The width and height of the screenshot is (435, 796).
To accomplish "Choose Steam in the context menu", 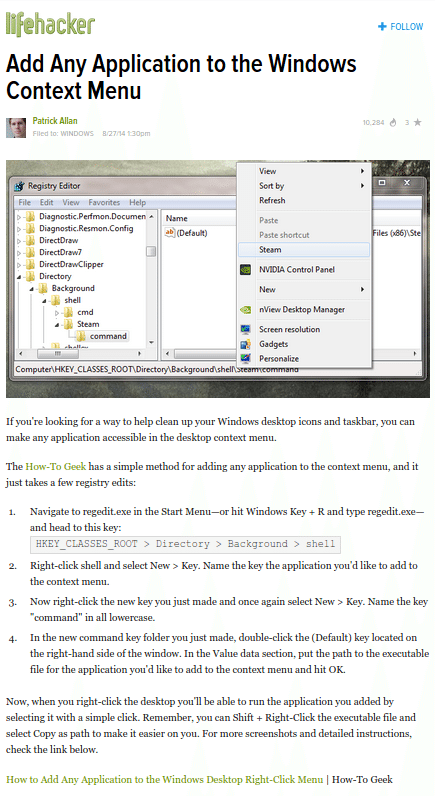I will (304, 250).
